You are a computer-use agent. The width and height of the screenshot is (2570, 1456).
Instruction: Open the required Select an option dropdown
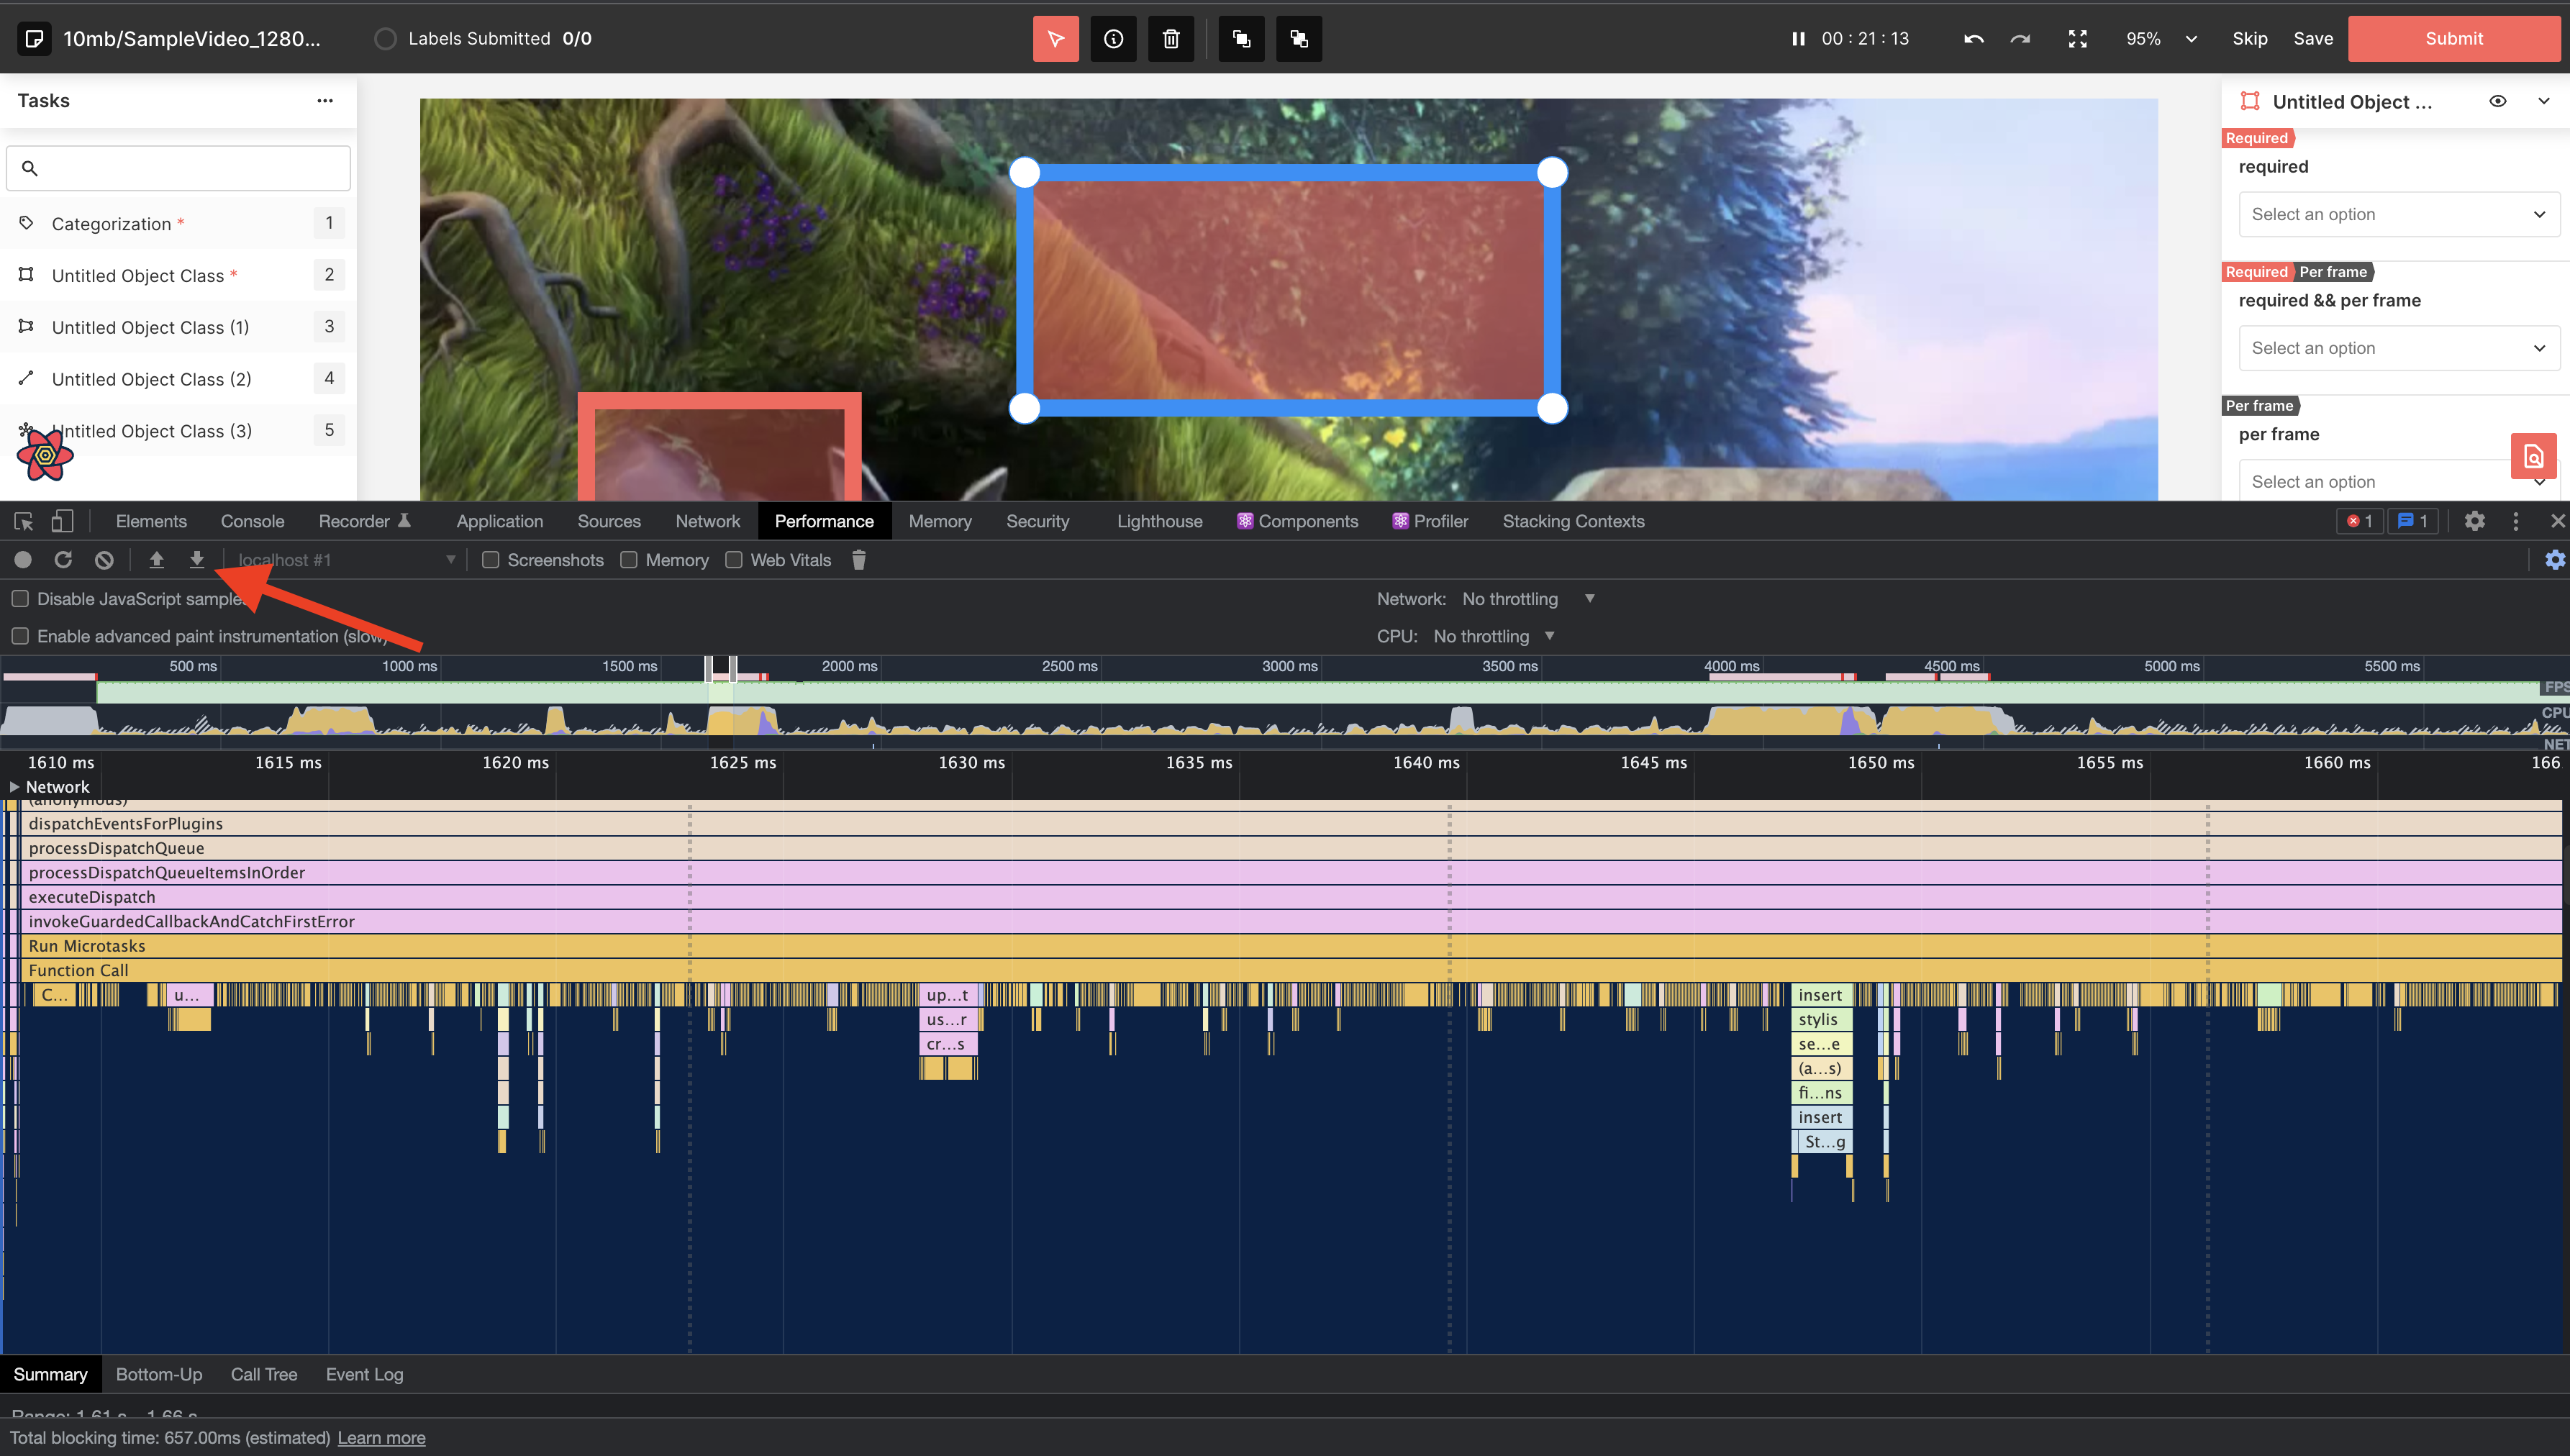coord(2398,214)
